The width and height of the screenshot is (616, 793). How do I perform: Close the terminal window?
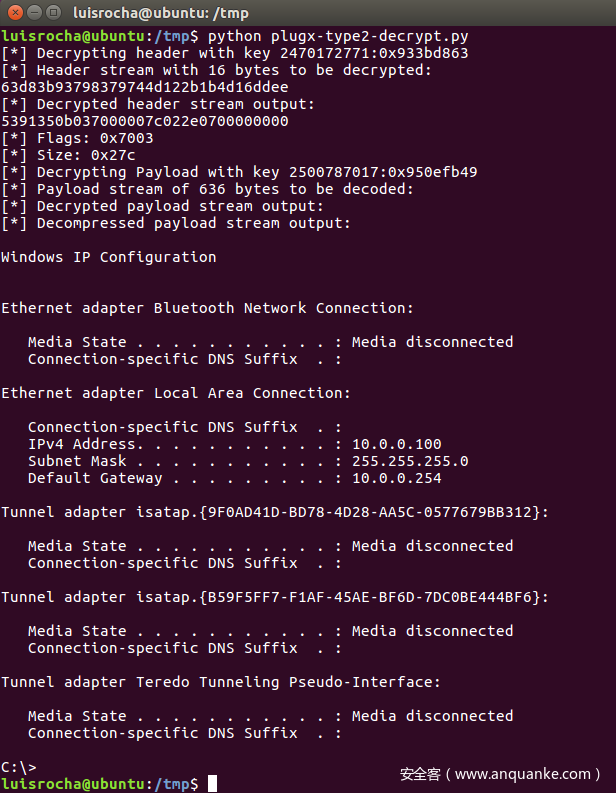pyautogui.click(x=11, y=12)
